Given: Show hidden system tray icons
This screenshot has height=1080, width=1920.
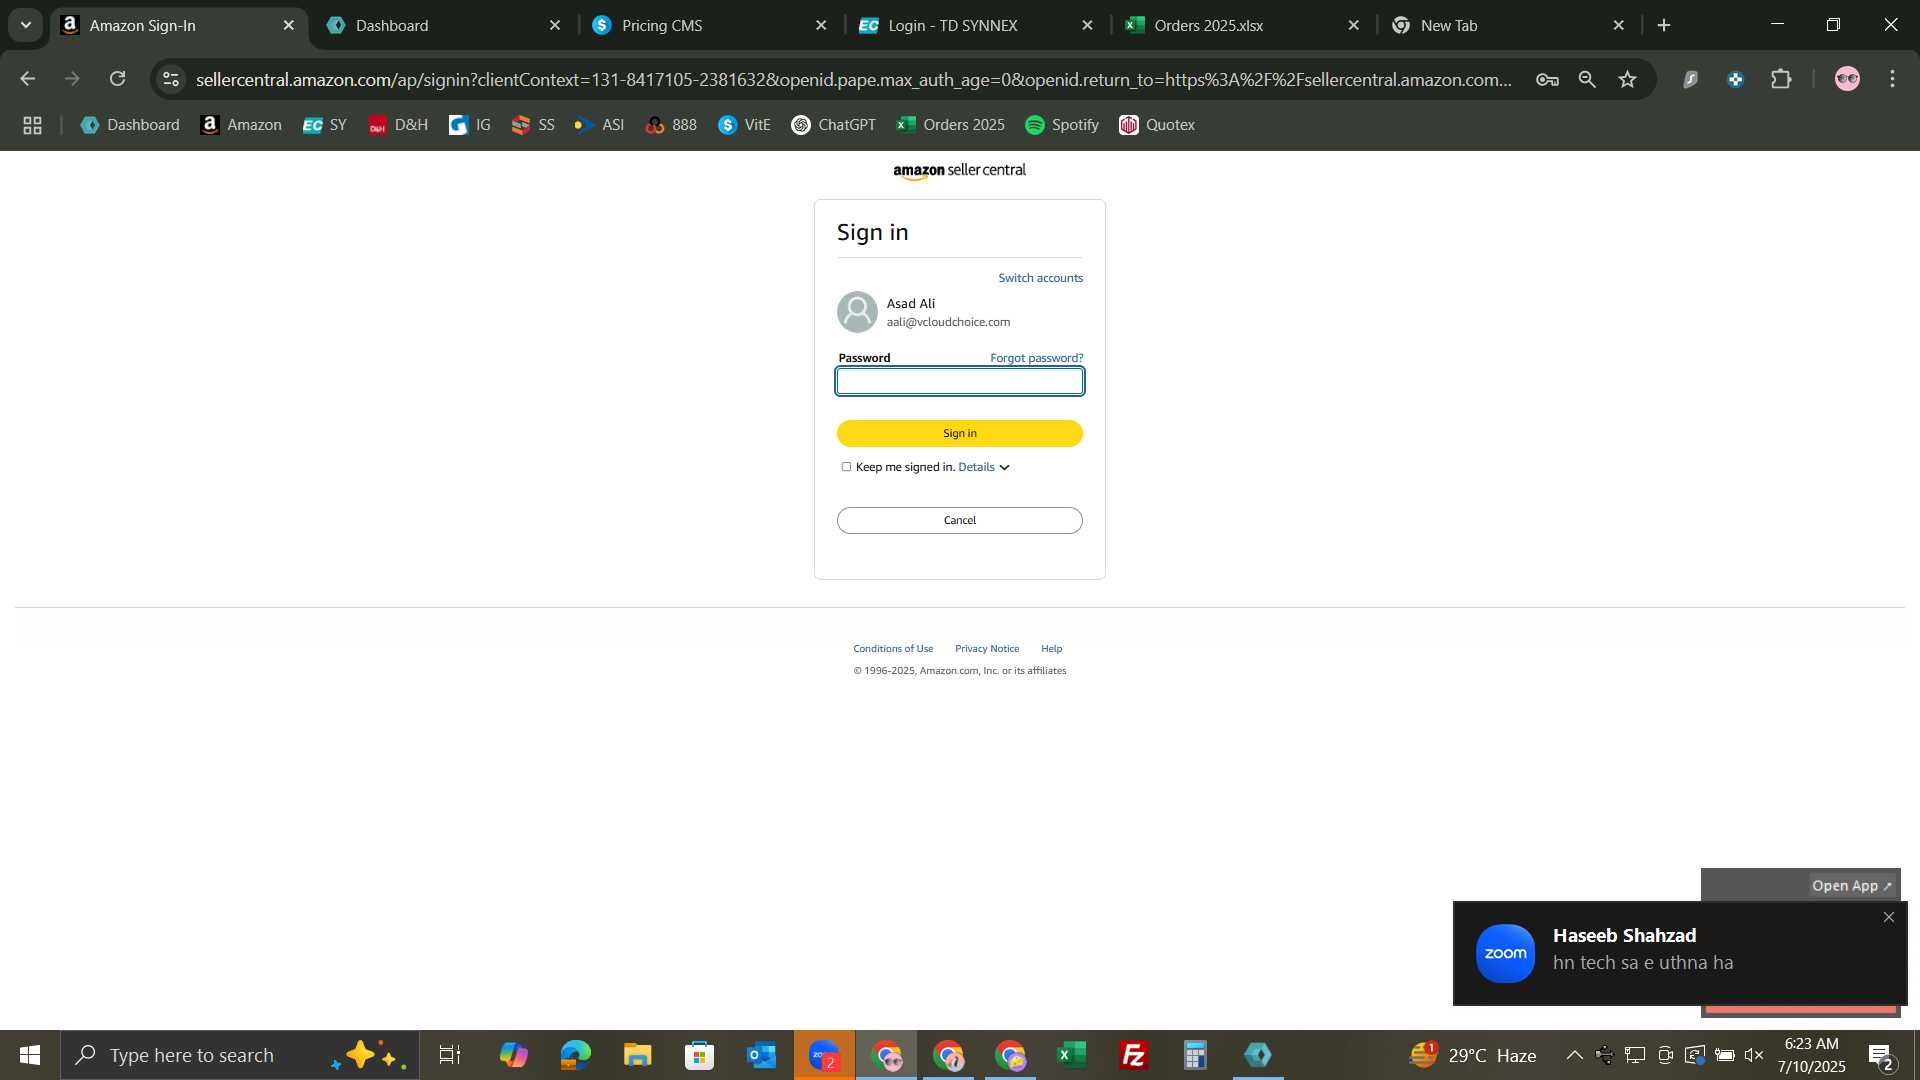Looking at the screenshot, I should 1574,1055.
